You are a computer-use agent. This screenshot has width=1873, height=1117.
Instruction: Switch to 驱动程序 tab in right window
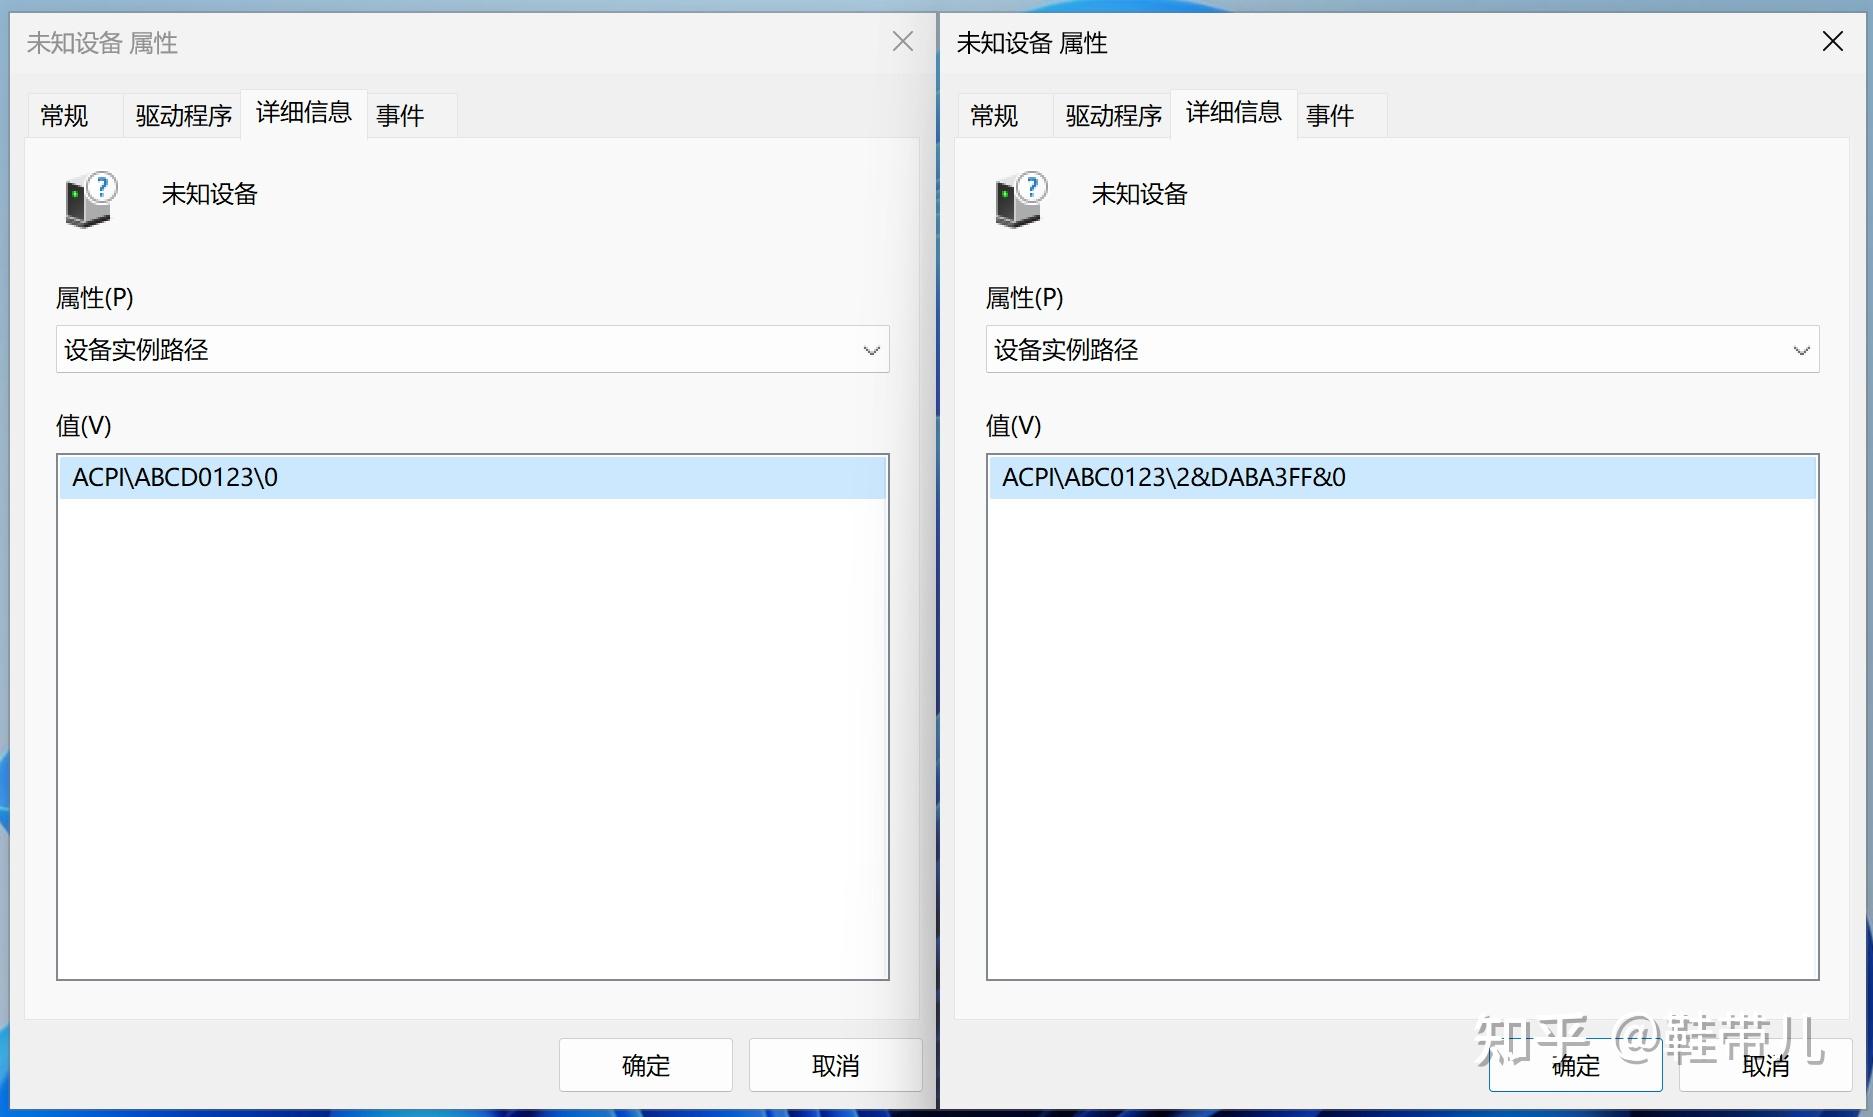pos(1113,115)
